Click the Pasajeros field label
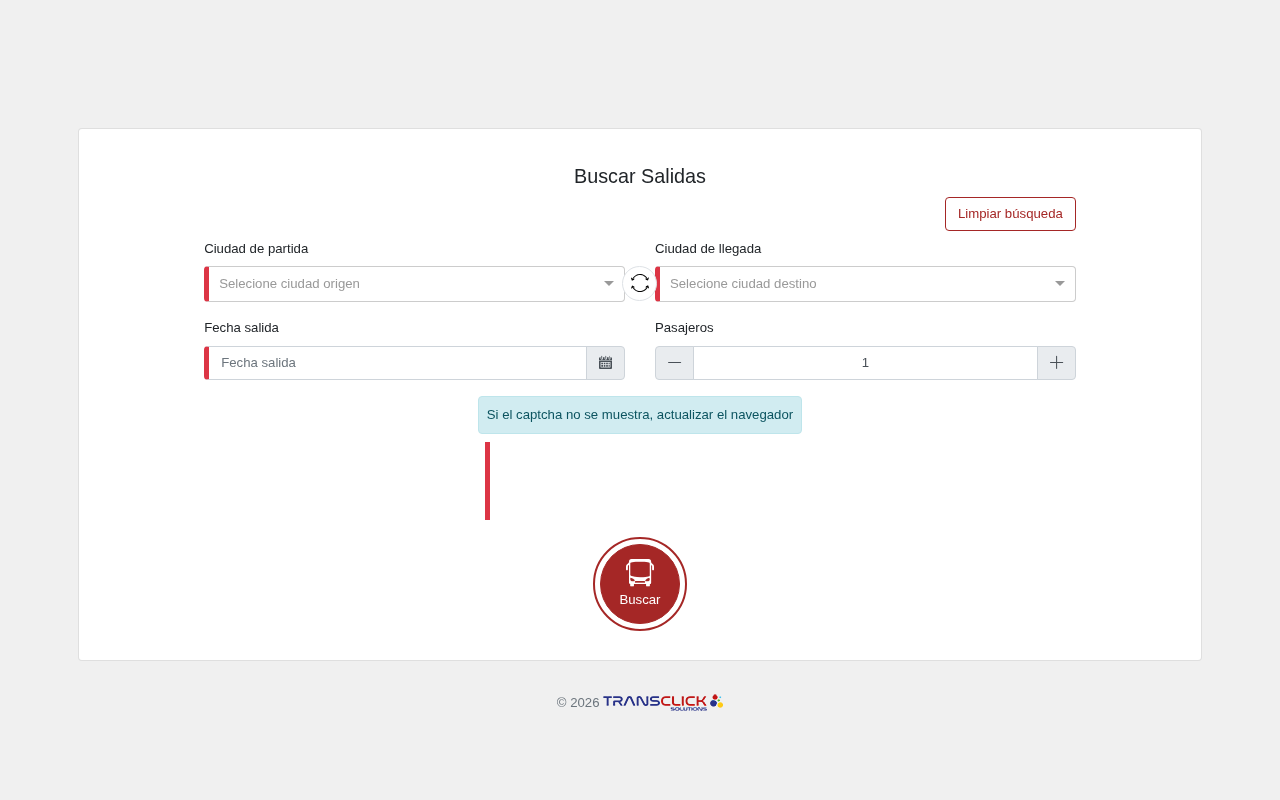 click(684, 328)
